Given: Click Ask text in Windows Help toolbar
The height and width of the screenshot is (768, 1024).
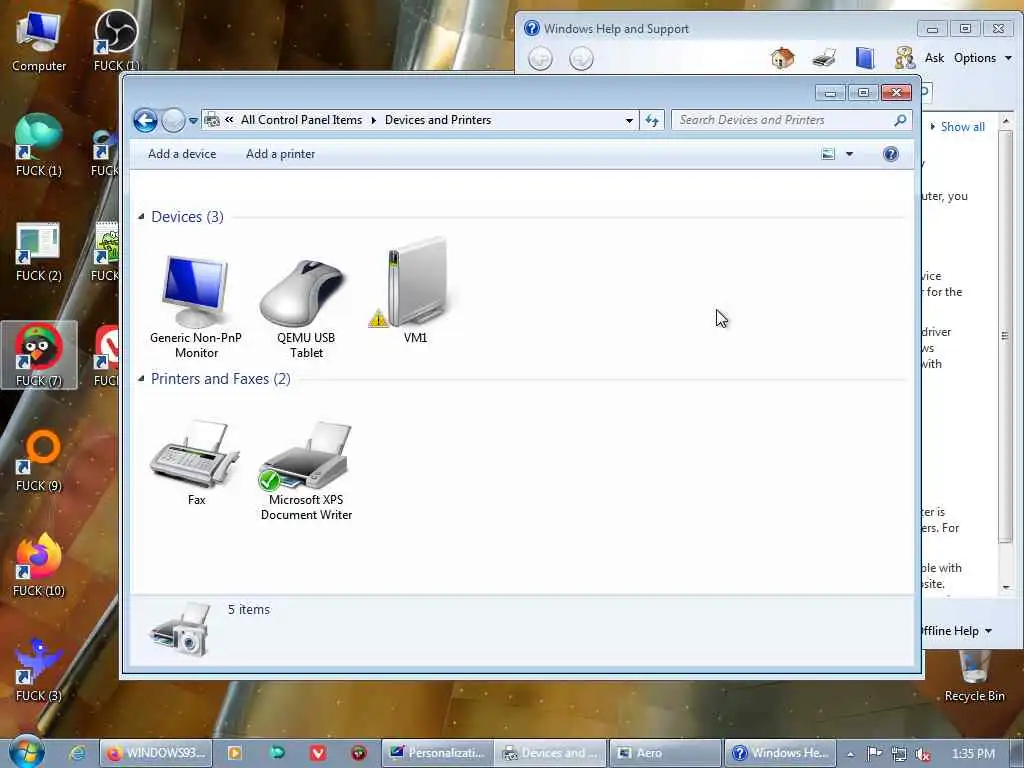Looking at the screenshot, I should coord(934,58).
